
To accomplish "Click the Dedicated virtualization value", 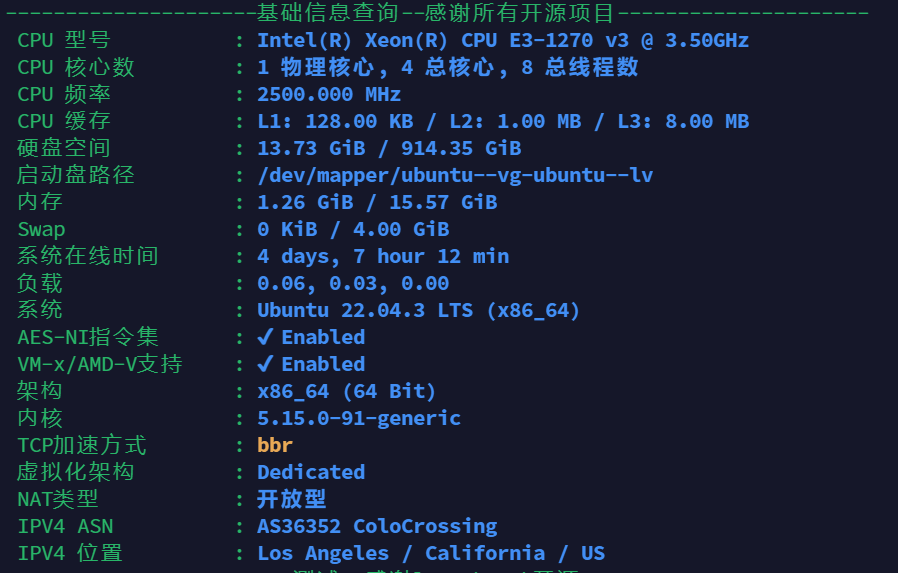I will coord(311,472).
